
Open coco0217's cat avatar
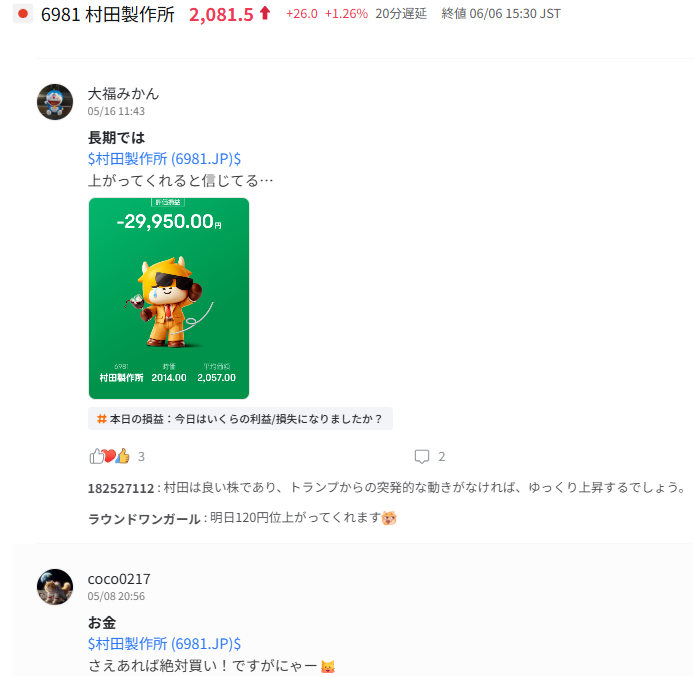pos(55,587)
